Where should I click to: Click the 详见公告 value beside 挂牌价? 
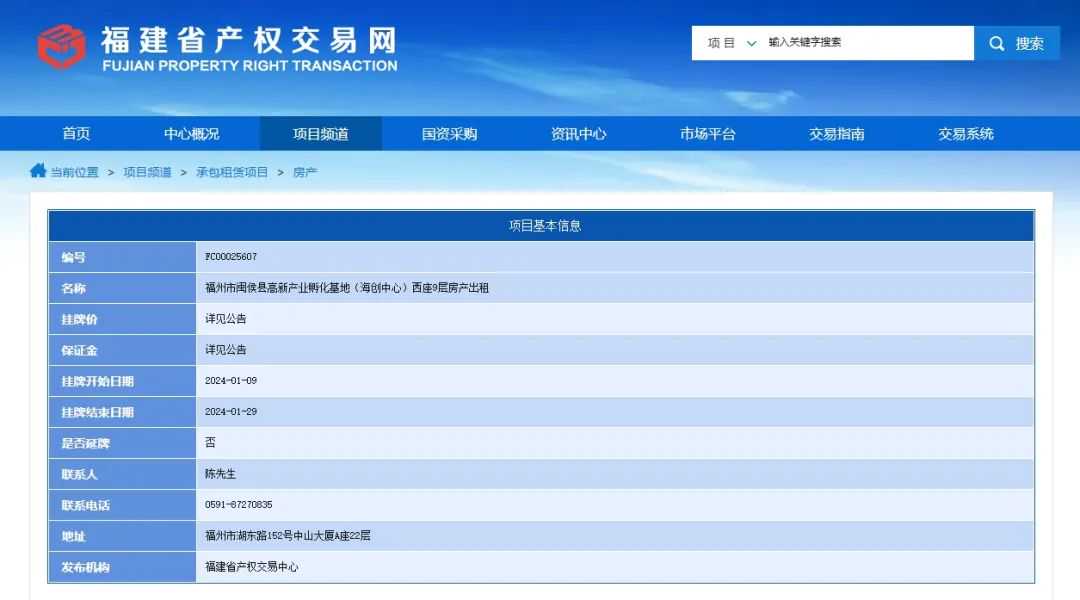pos(226,319)
